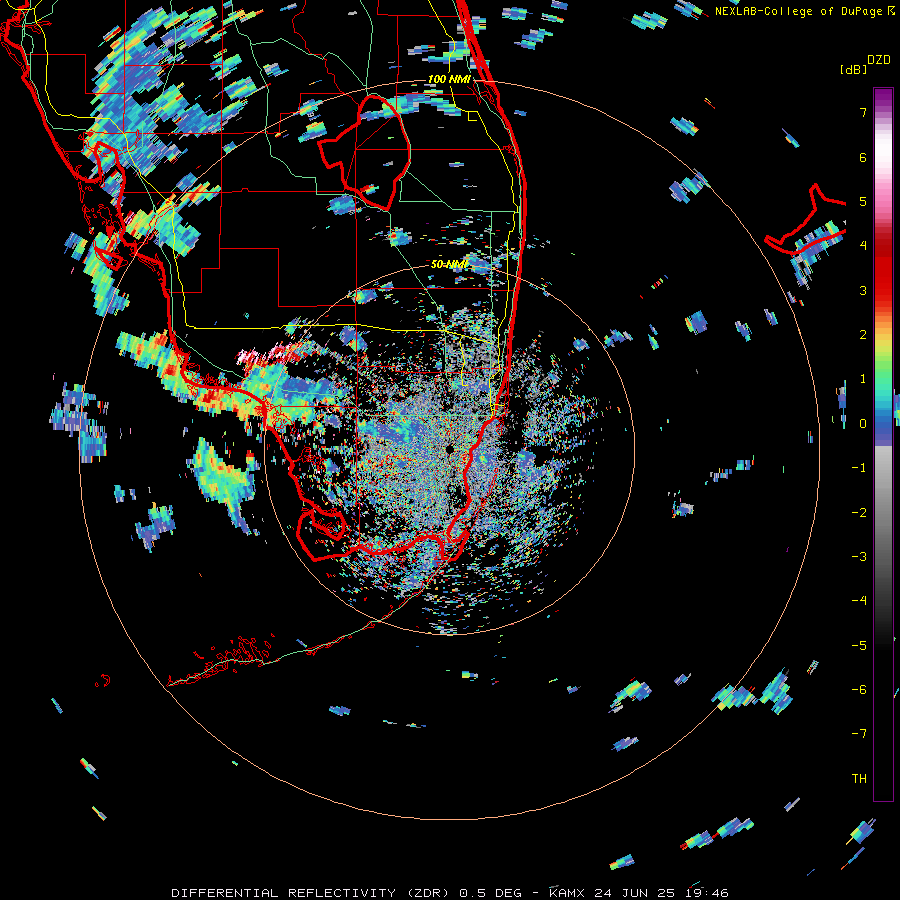Image resolution: width=900 pixels, height=900 pixels.
Task: Click the scale value 4 on the colorbar
Action: point(863,246)
